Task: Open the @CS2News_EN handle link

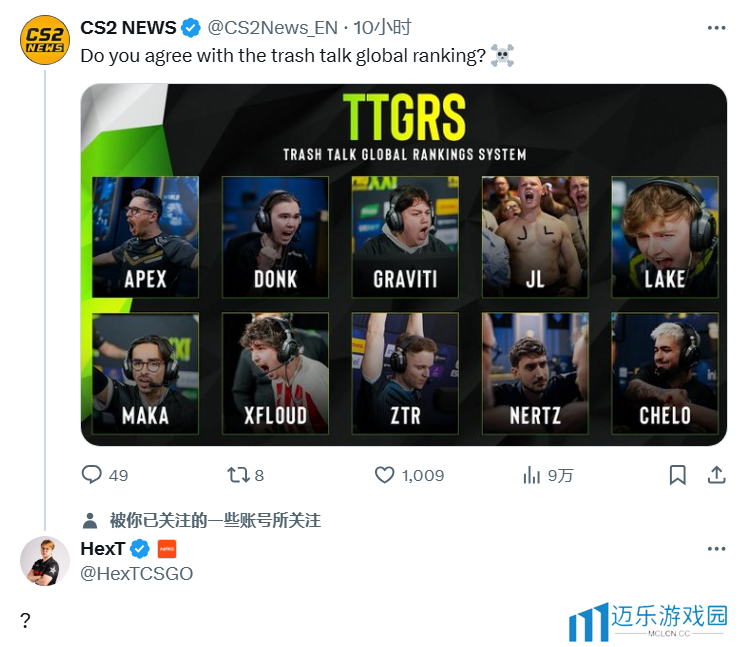Action: pyautogui.click(x=272, y=28)
